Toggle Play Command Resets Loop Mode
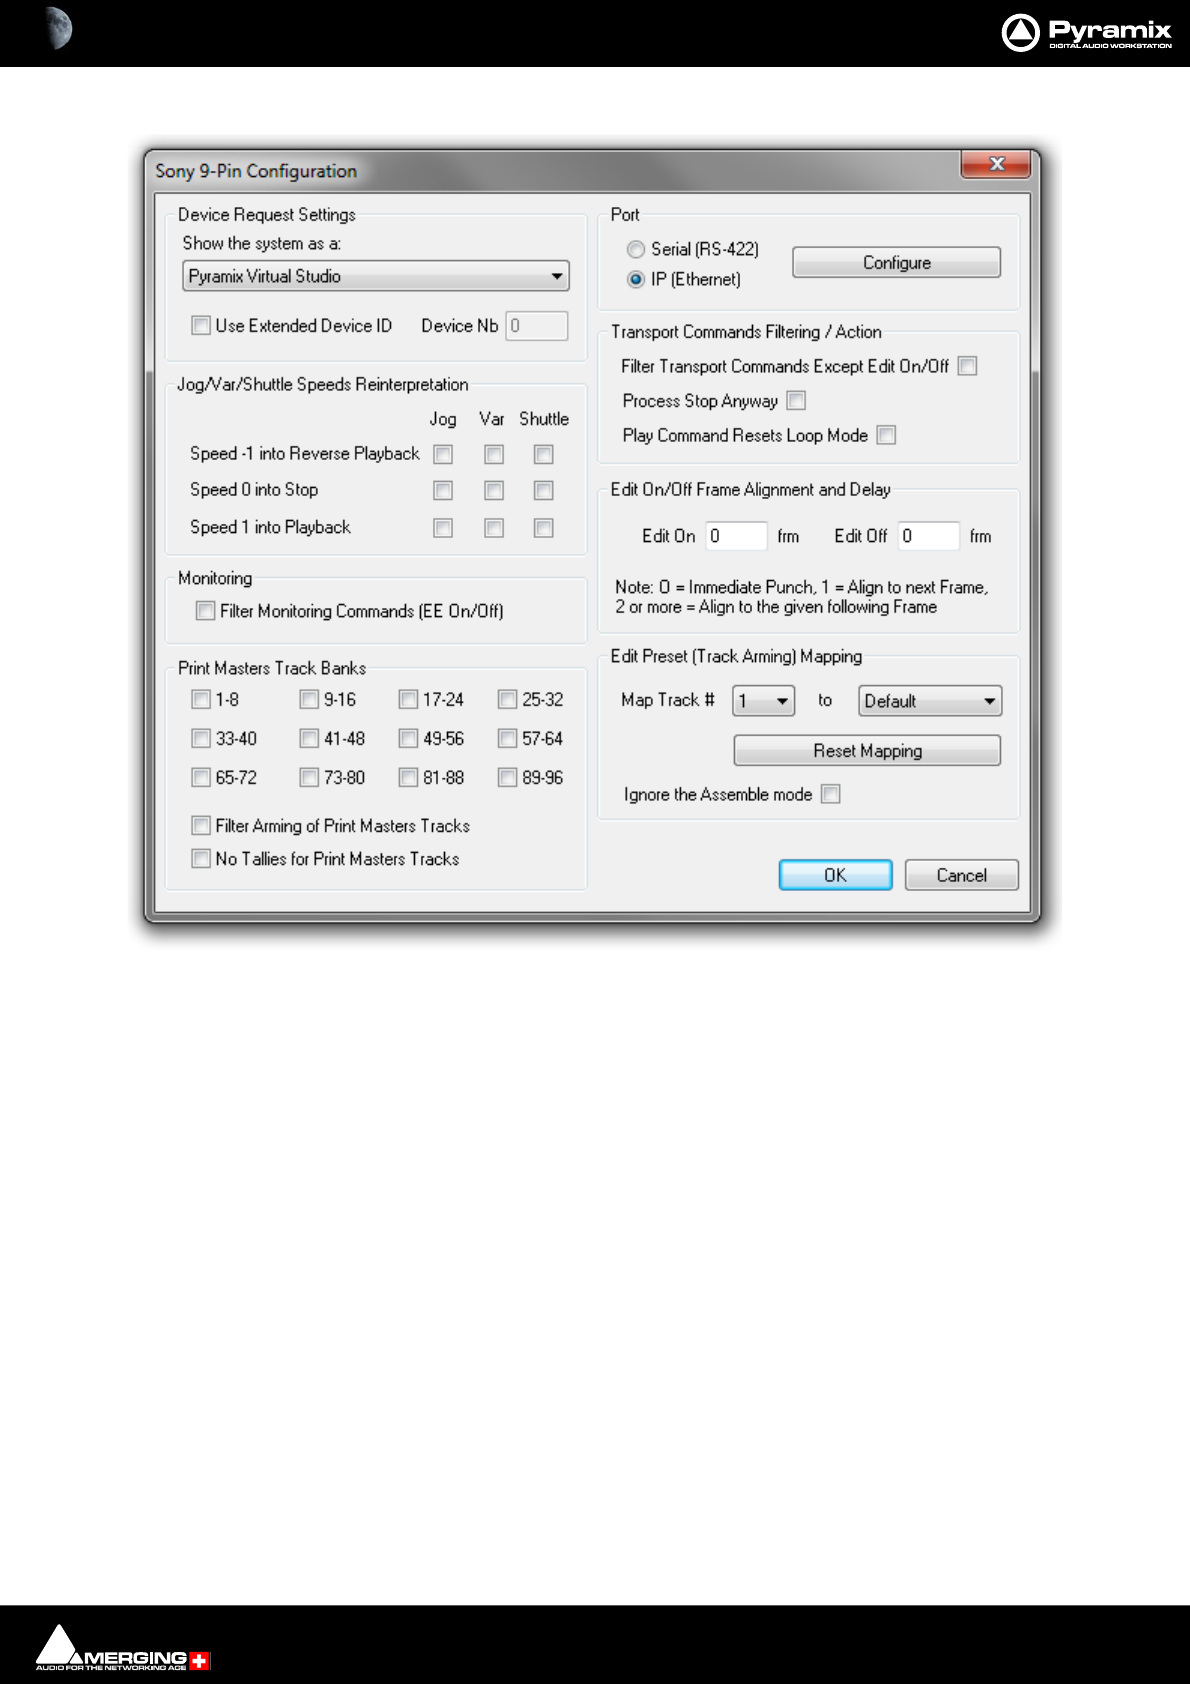The height and width of the screenshot is (1684, 1190). (886, 435)
